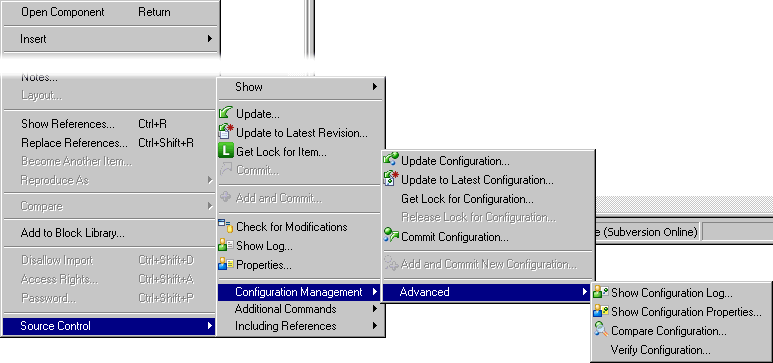Click the Show Log icon
The height and width of the screenshot is (363, 773).
[x=226, y=245]
